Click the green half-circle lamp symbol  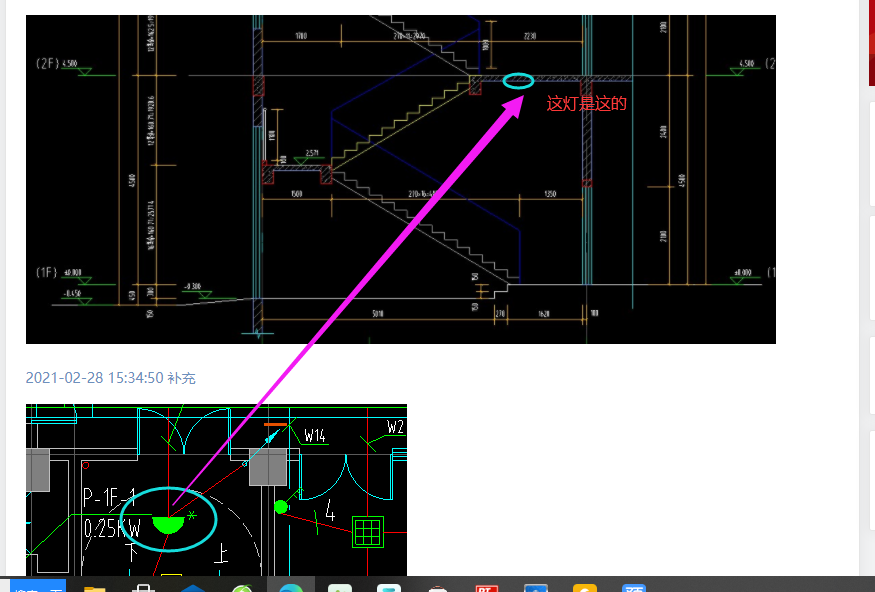point(168,524)
